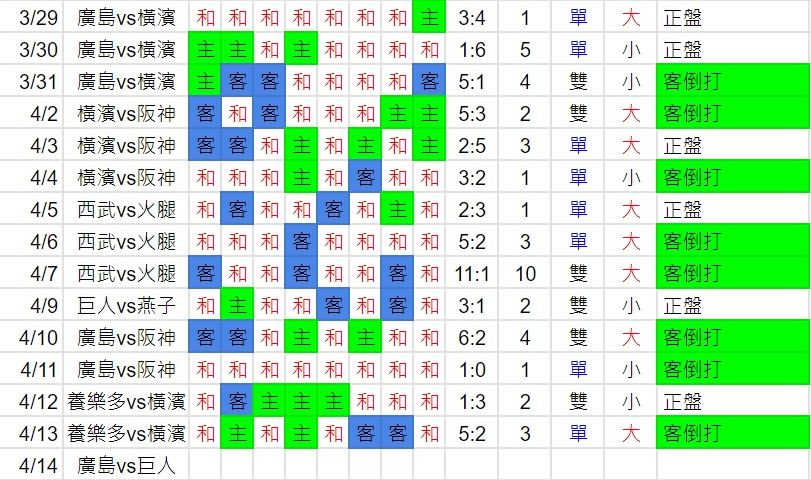Select 大 in the 4/13 row

(x=630, y=434)
